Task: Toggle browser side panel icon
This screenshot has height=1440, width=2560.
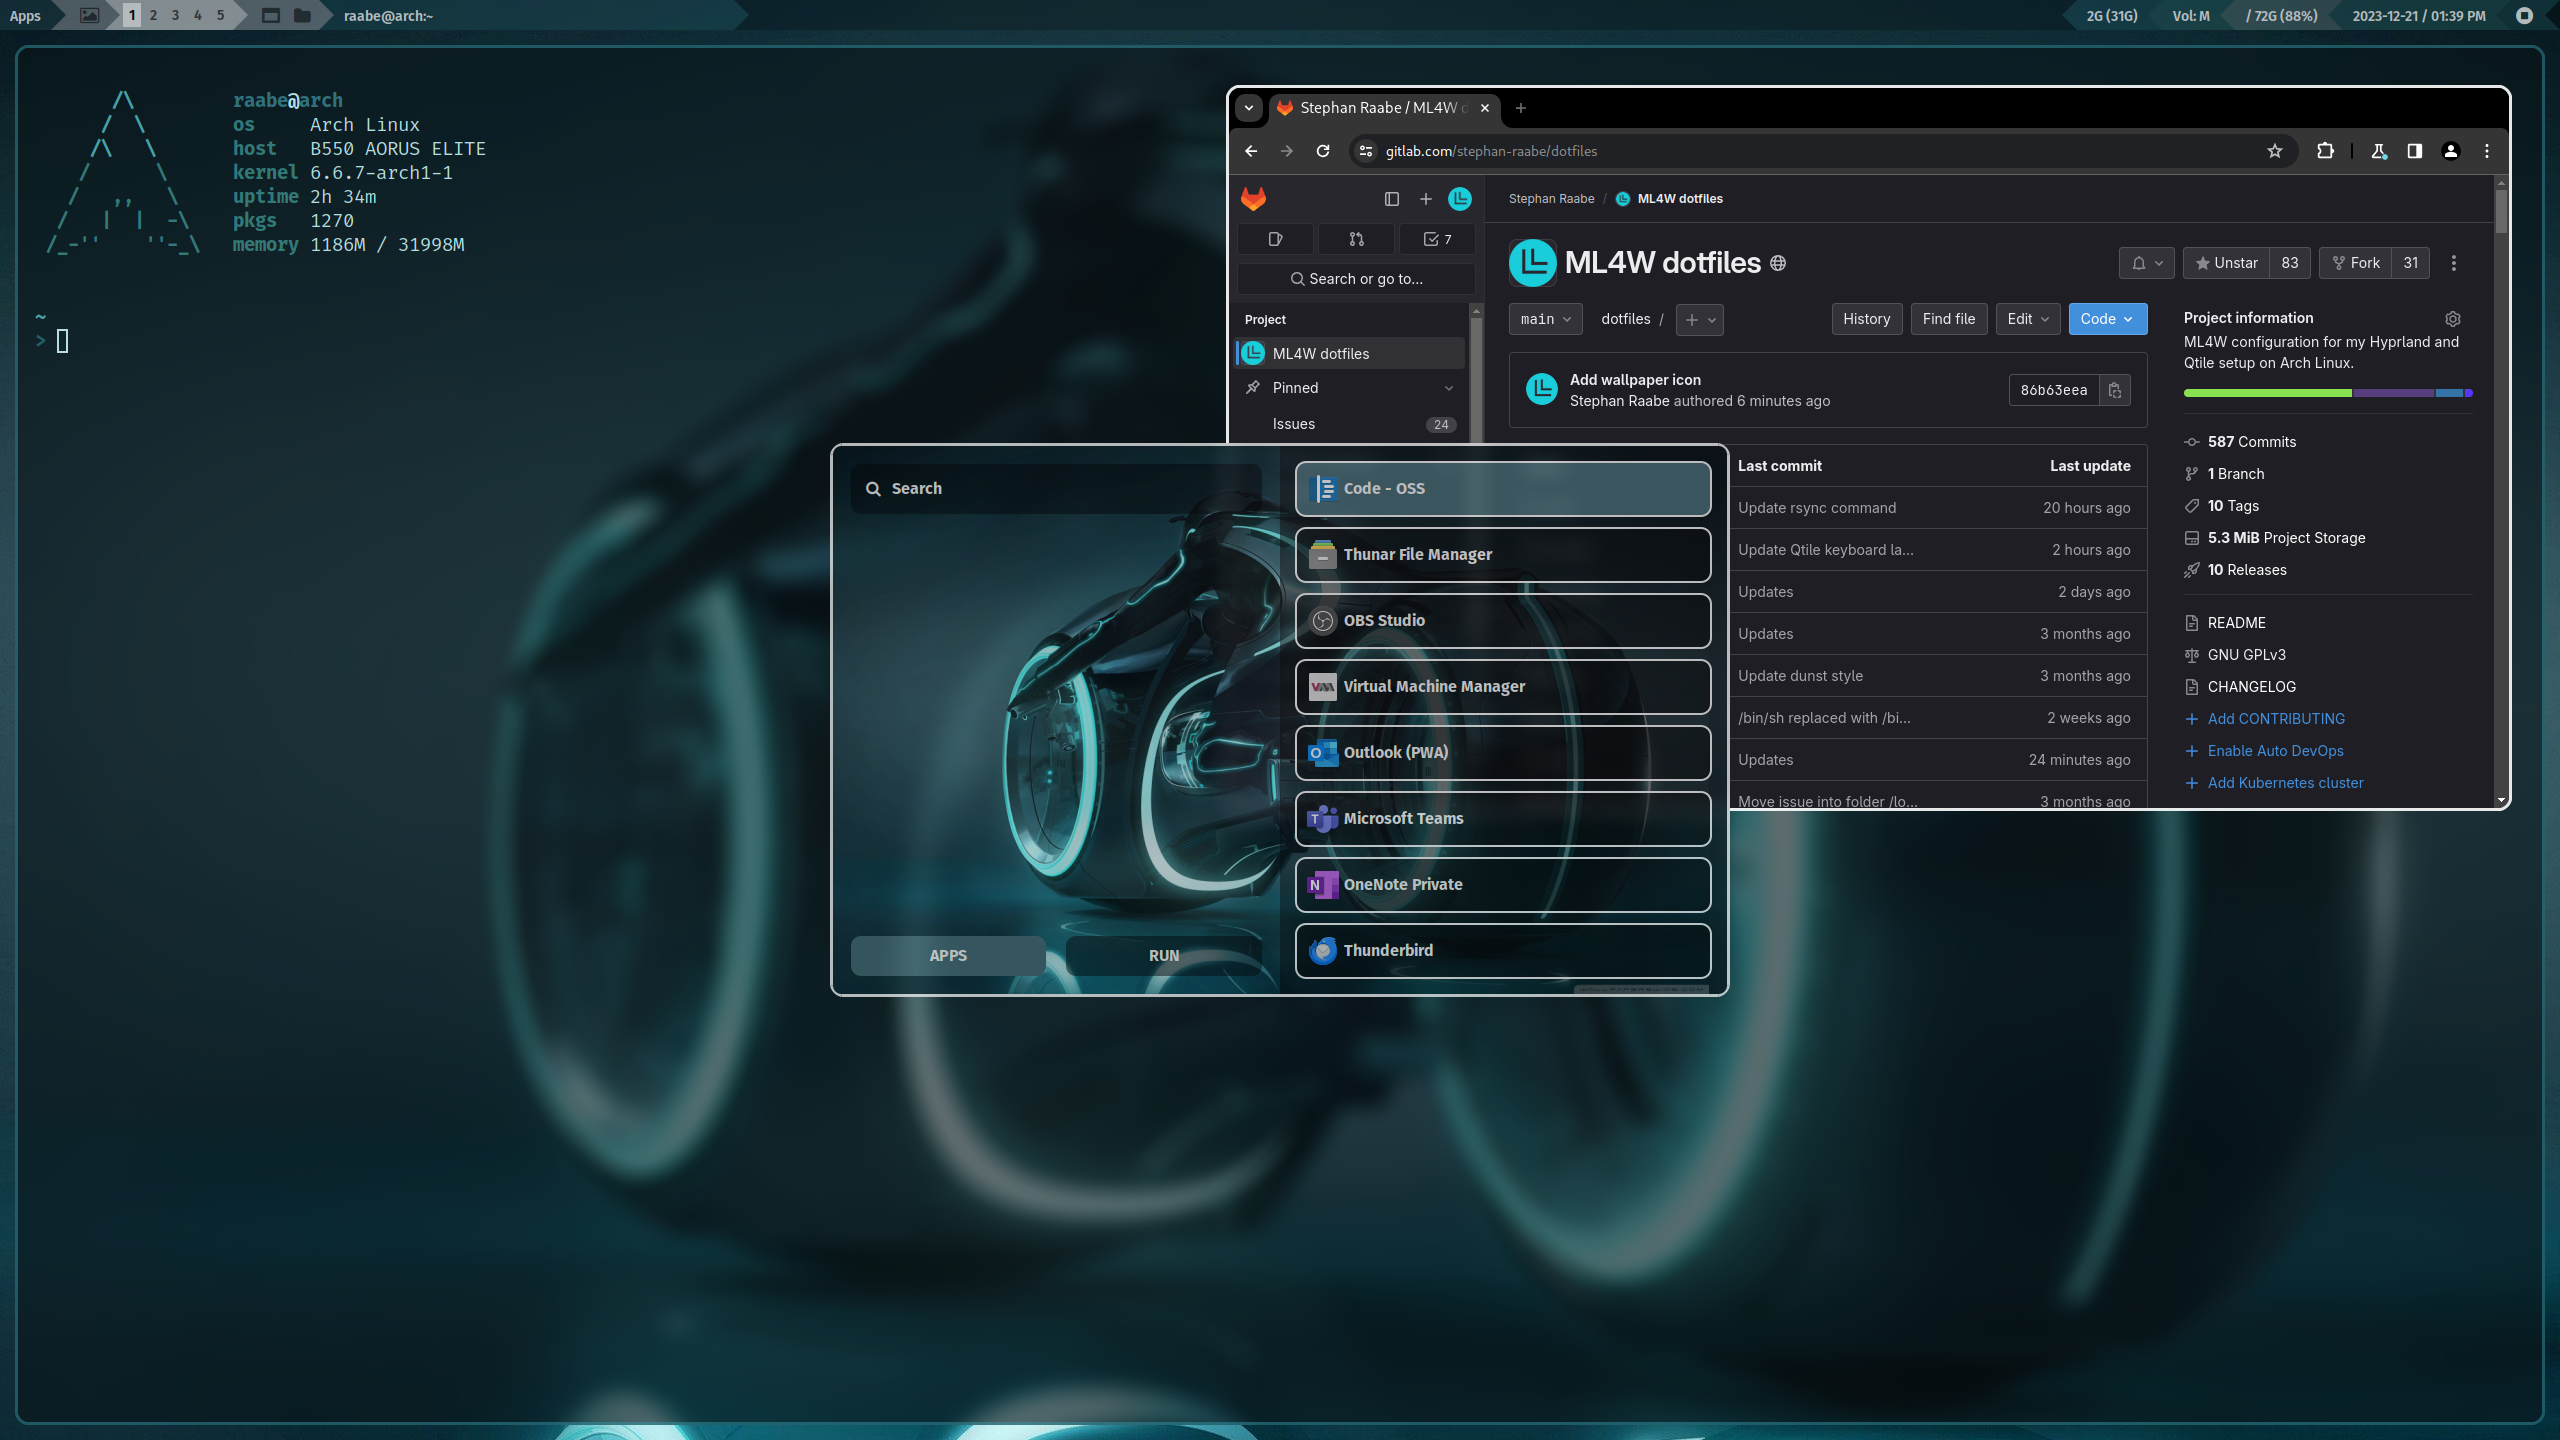Action: coord(2414,151)
